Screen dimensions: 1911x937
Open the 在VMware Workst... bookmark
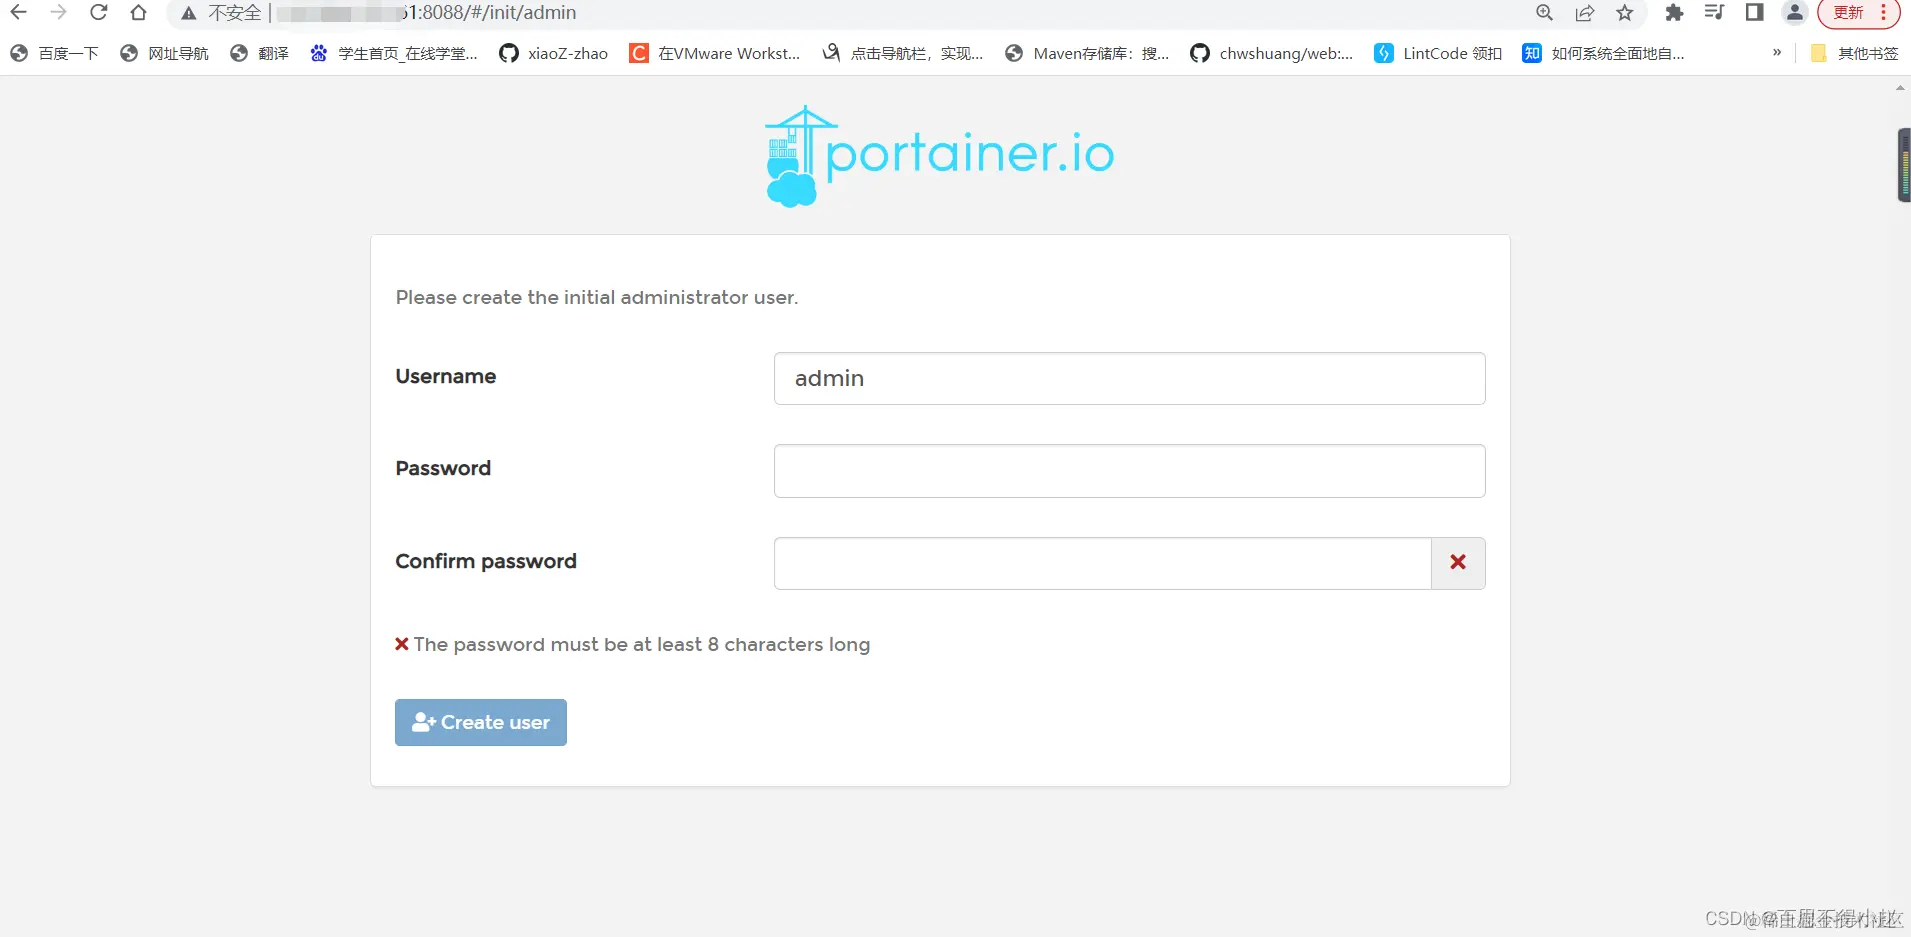click(715, 53)
